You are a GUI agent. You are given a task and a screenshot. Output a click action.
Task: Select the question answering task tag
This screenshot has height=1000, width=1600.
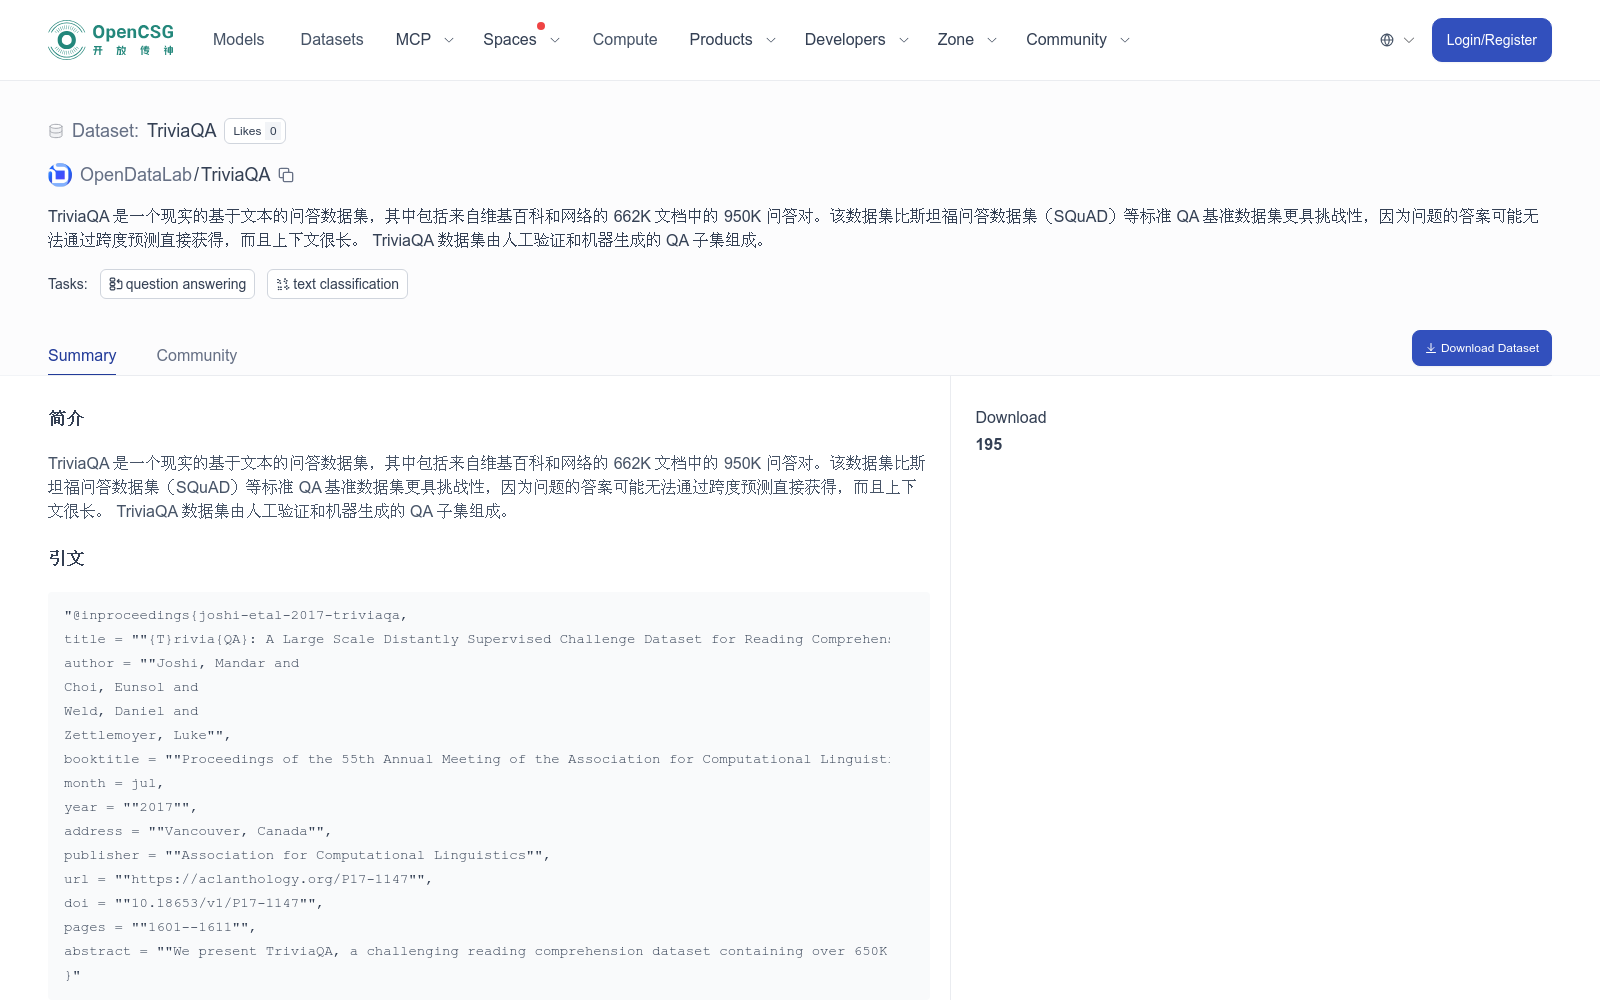coord(177,284)
